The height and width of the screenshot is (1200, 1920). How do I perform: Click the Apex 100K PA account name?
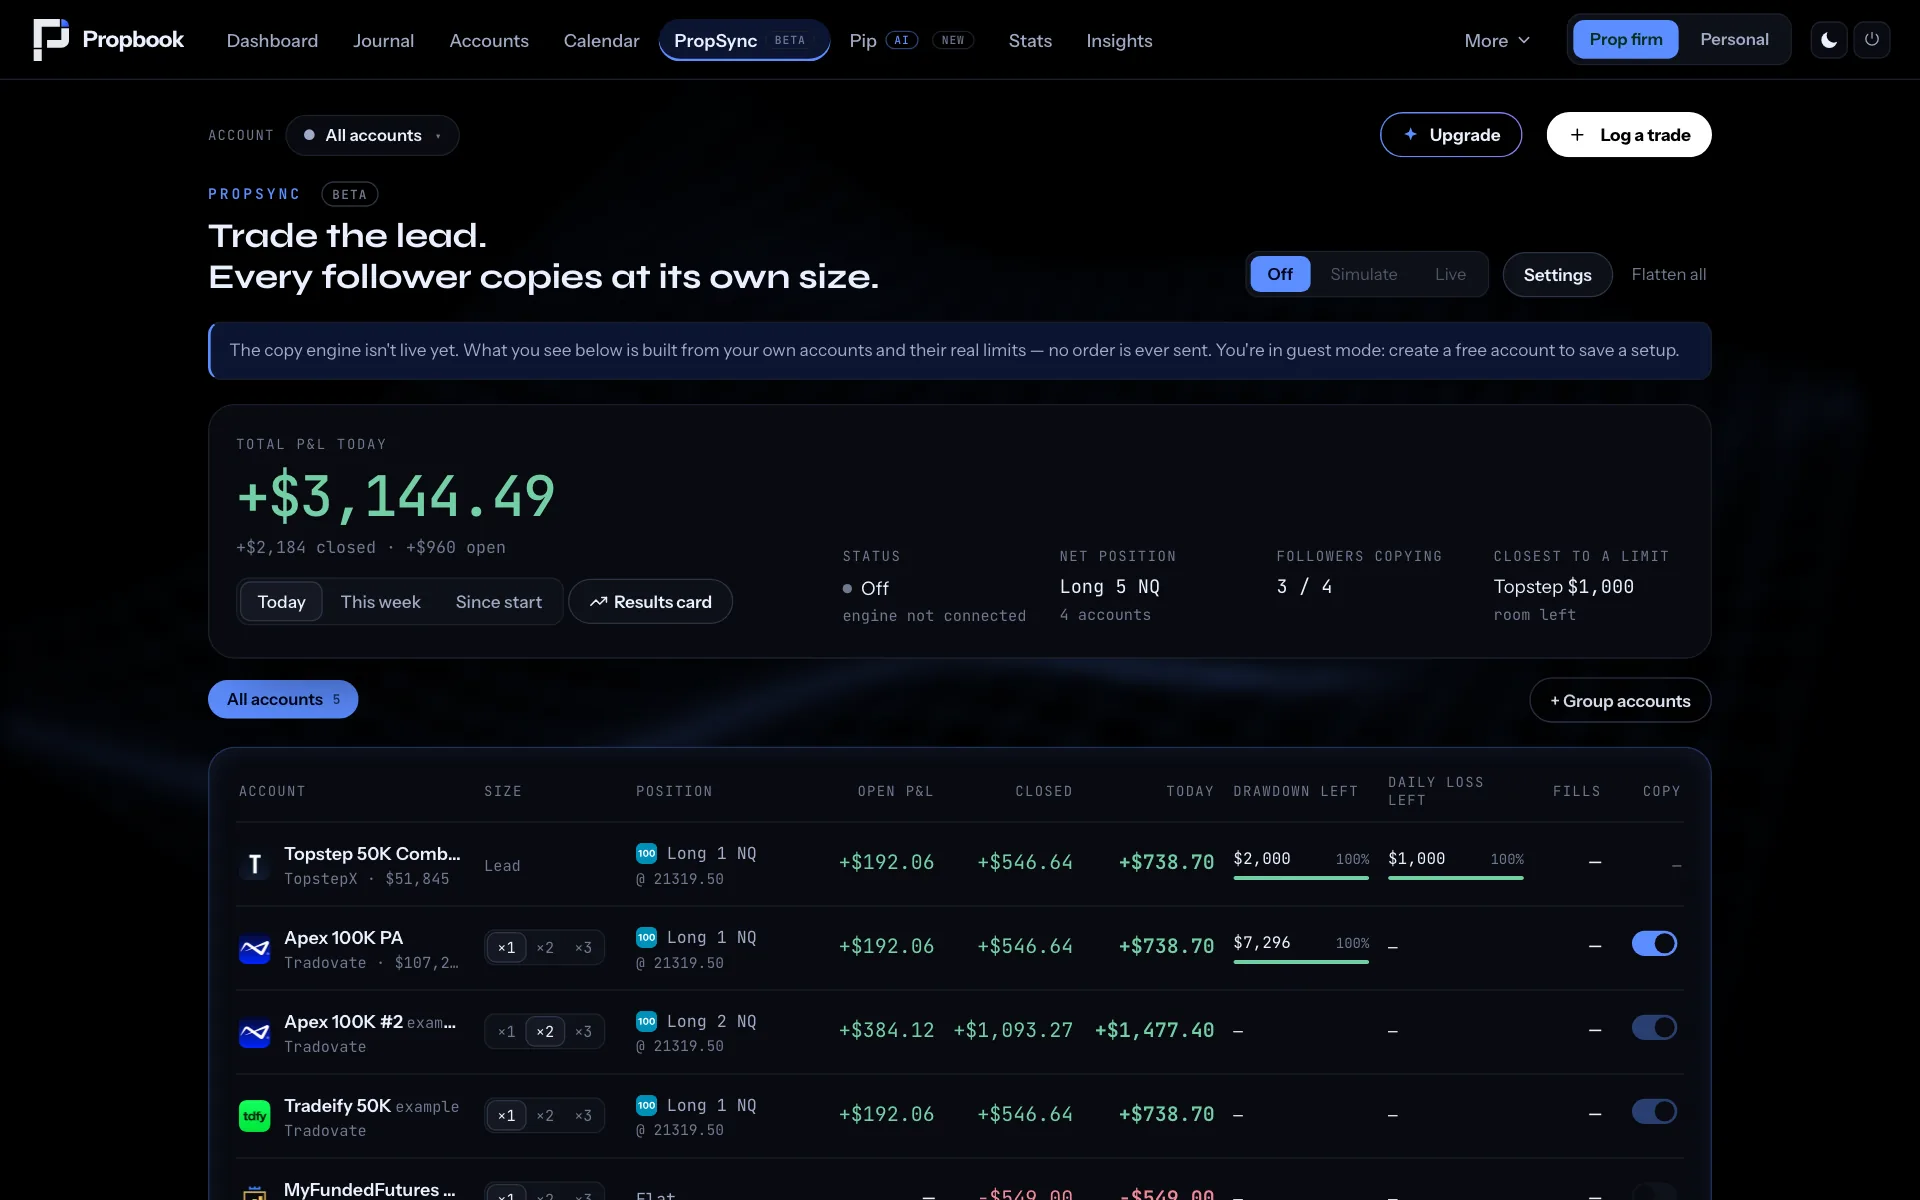point(343,937)
